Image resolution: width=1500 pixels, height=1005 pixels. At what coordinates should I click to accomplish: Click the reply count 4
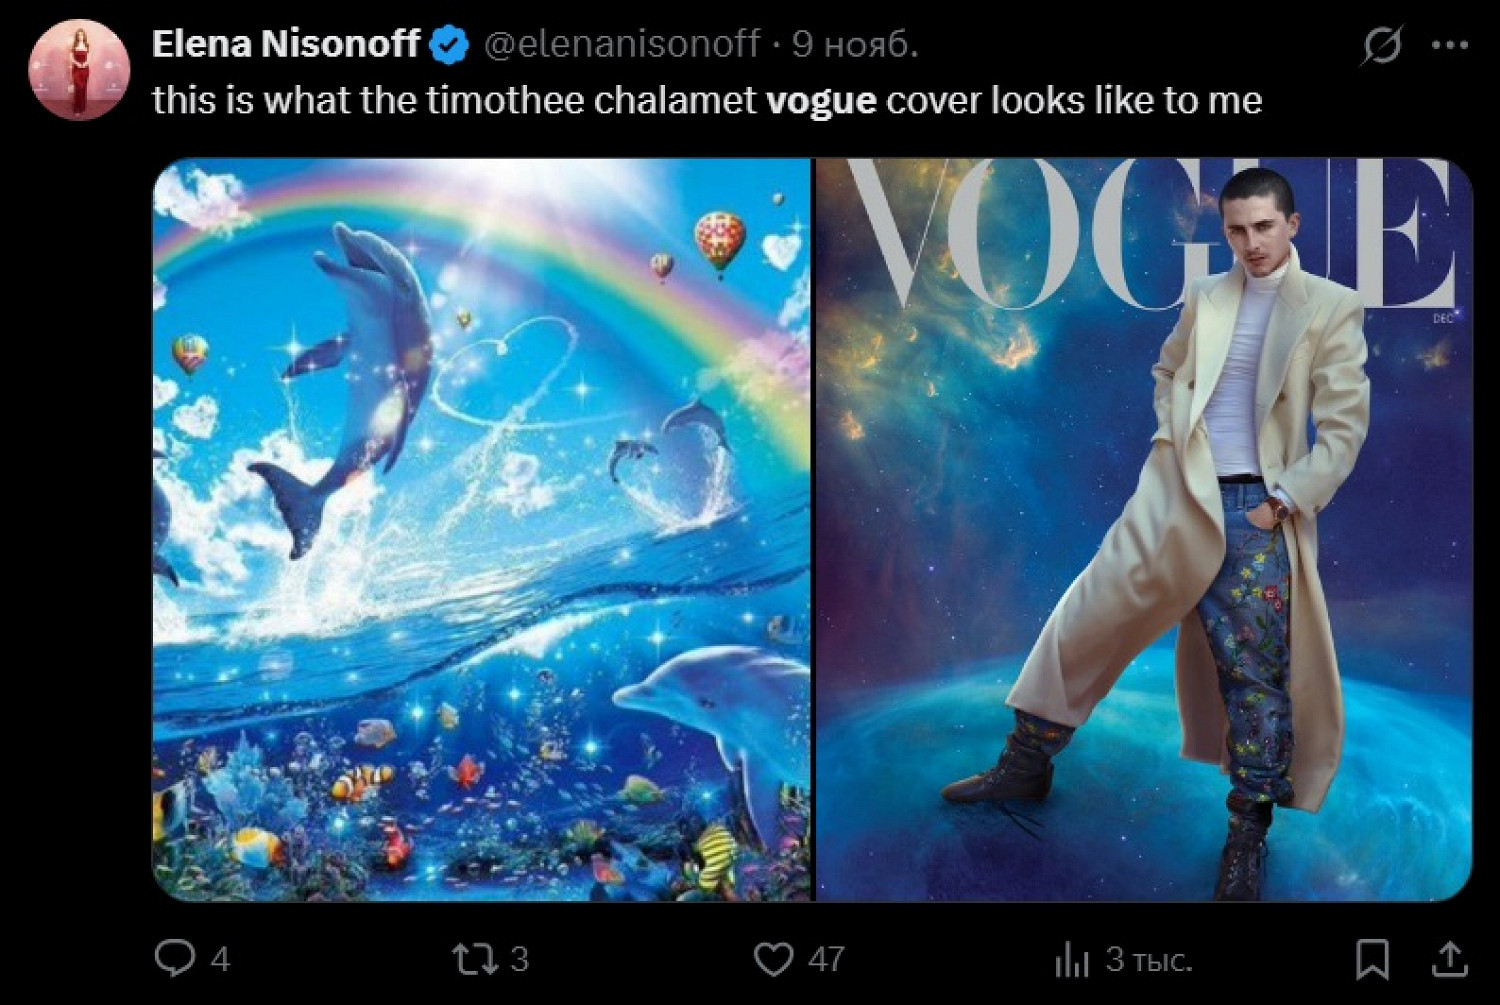221,959
